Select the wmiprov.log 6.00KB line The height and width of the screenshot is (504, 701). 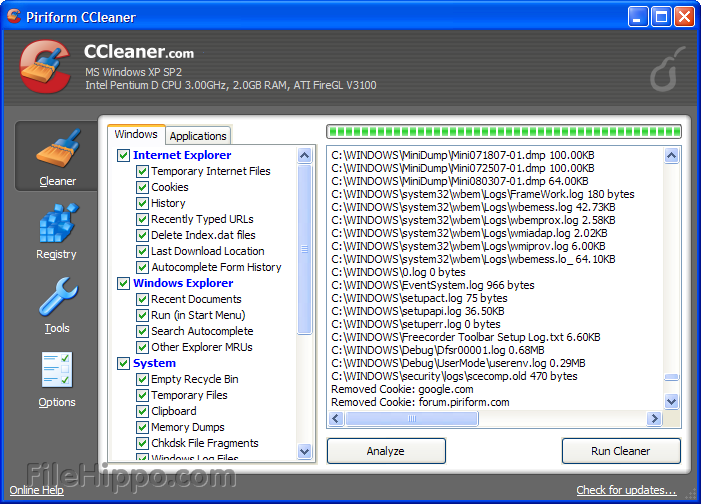468,246
